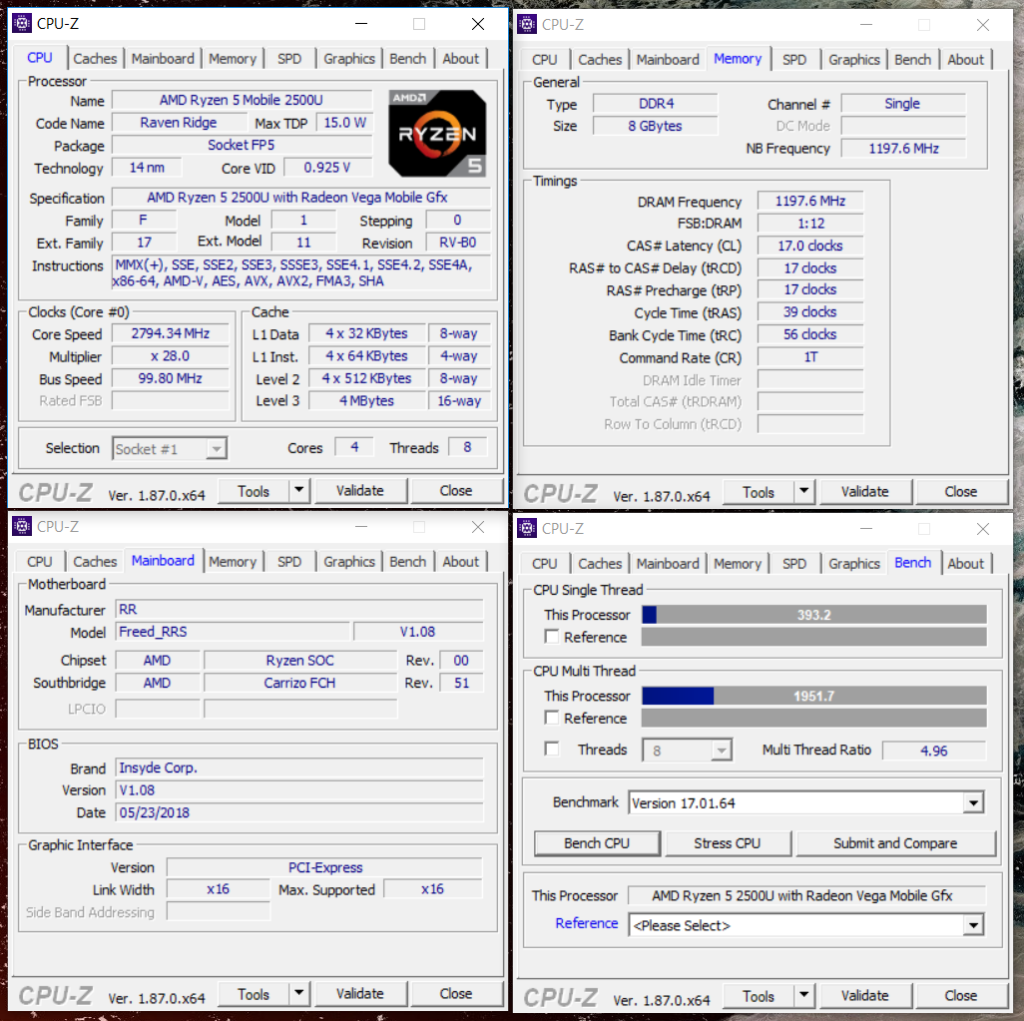Enable Reference checkbox under CPU Single Thread

pyautogui.click(x=551, y=637)
